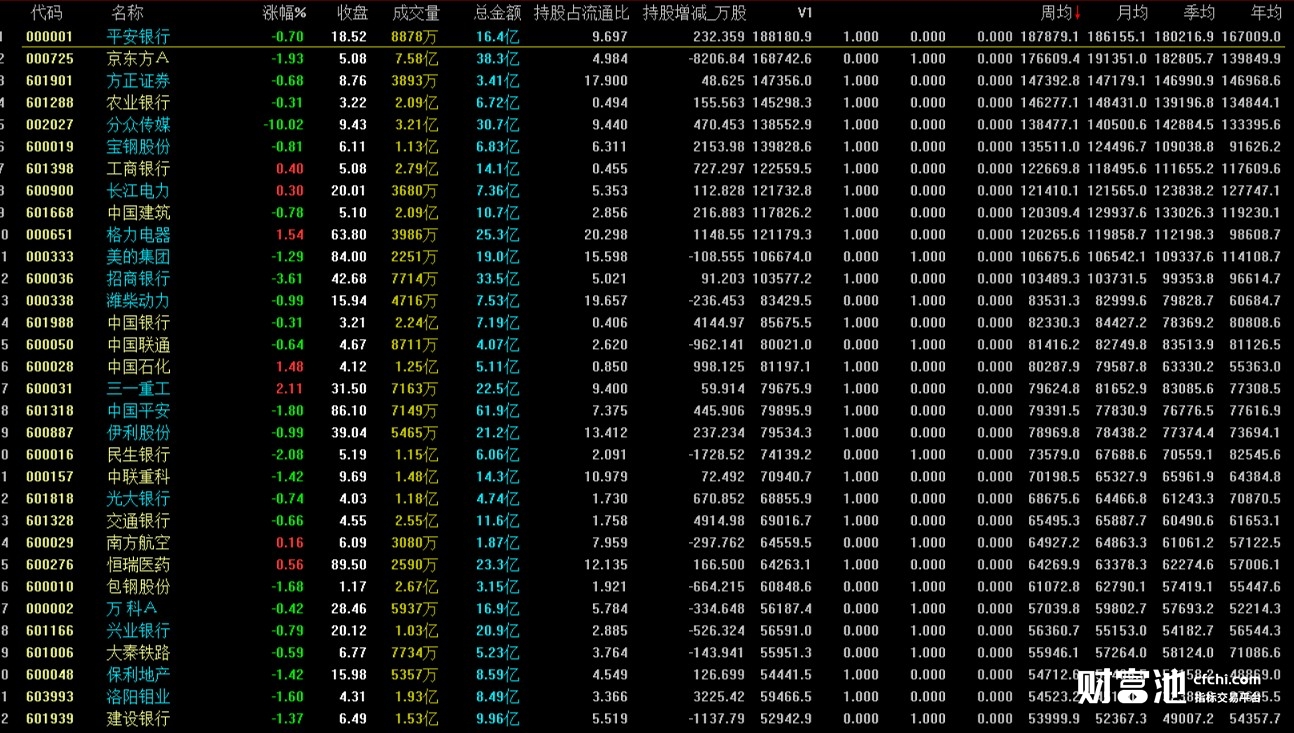Select the 招商银行 stock name

point(138,279)
